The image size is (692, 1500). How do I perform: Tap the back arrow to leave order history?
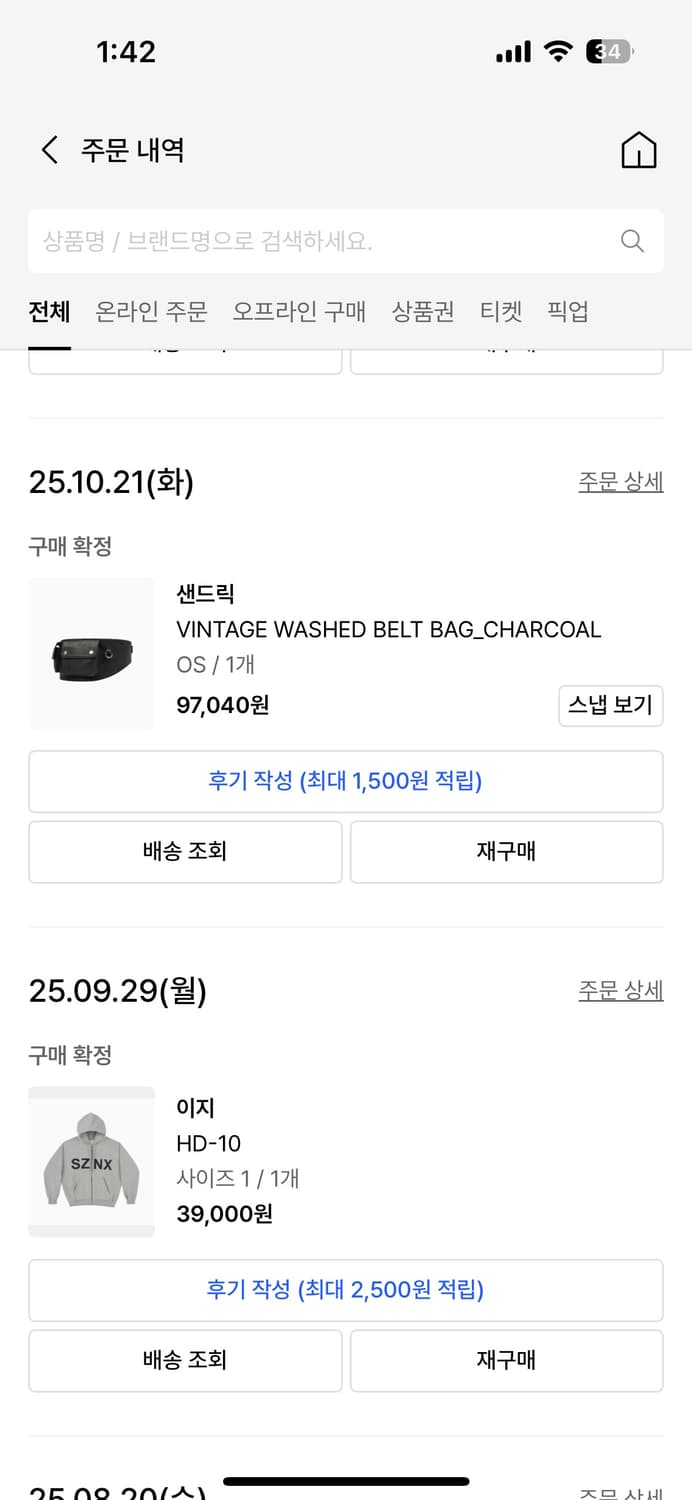click(x=48, y=149)
